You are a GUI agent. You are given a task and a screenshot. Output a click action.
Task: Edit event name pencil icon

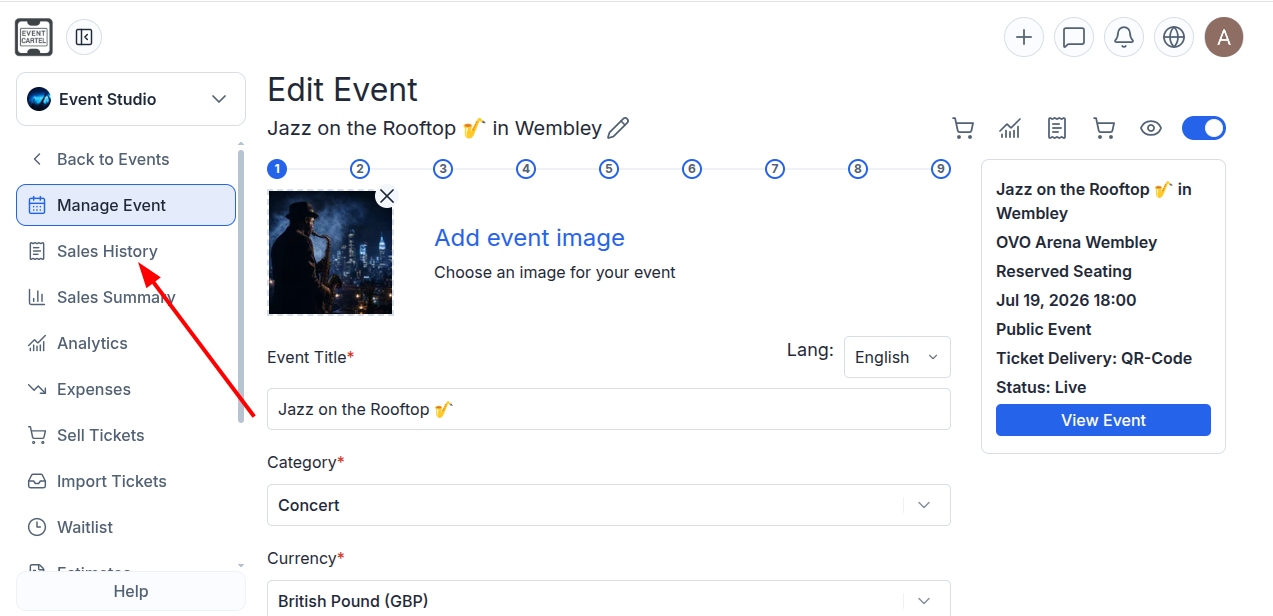coord(619,128)
